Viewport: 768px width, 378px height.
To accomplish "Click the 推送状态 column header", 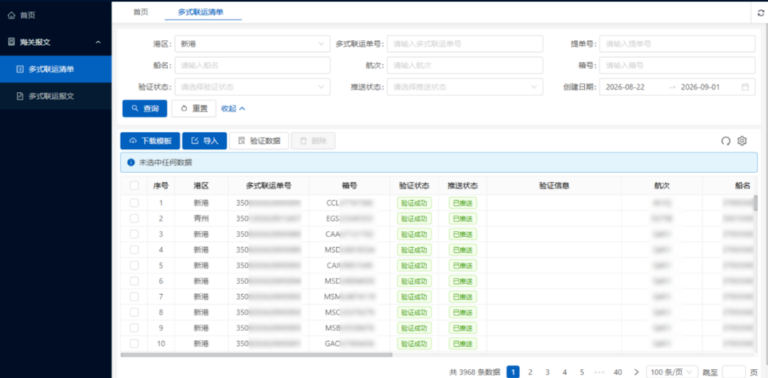I will tap(462, 186).
